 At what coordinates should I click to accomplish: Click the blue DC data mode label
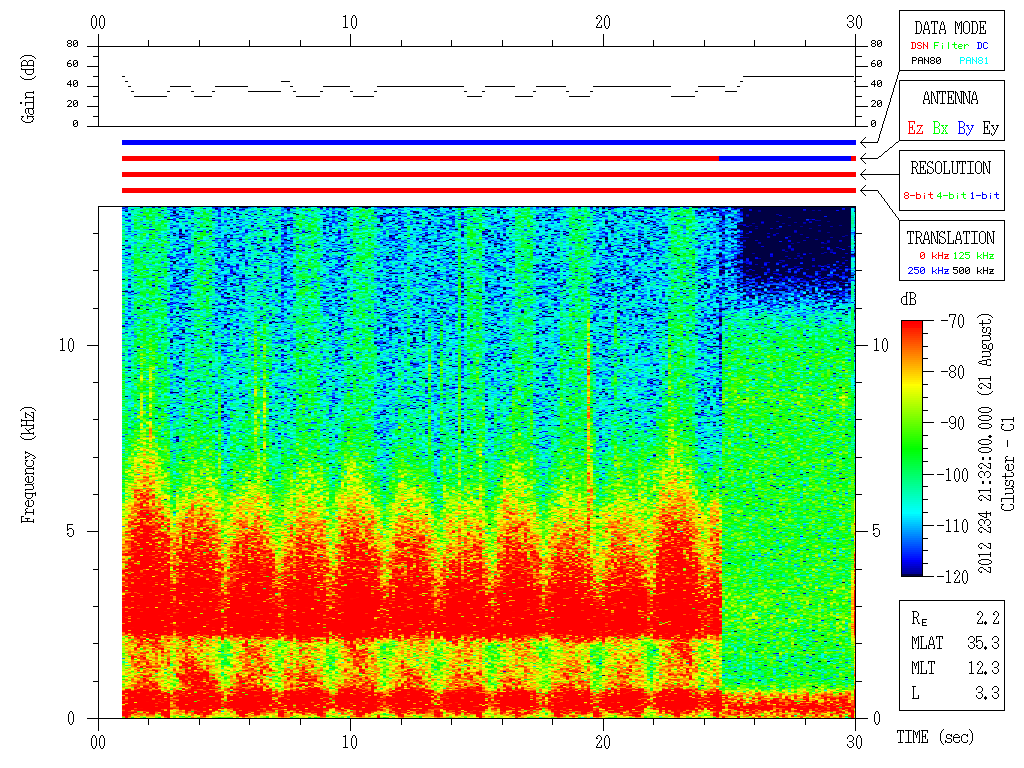982,46
